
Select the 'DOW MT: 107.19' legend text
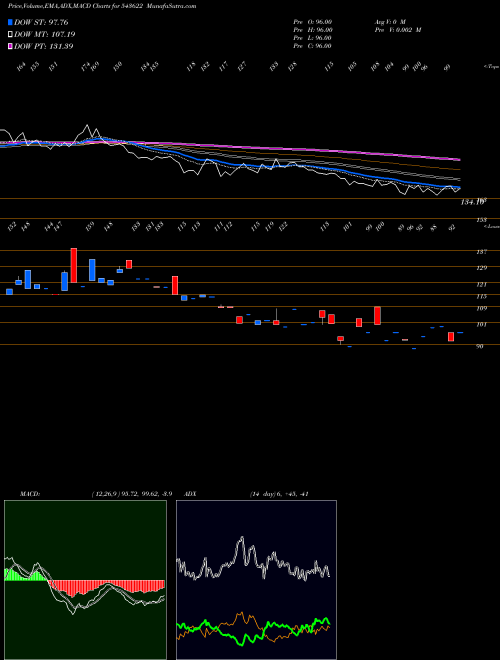pos(45,35)
